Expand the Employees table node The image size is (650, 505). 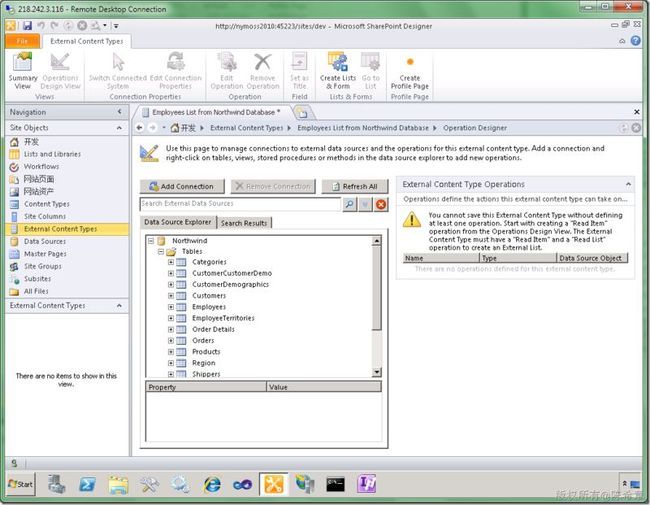[170, 307]
